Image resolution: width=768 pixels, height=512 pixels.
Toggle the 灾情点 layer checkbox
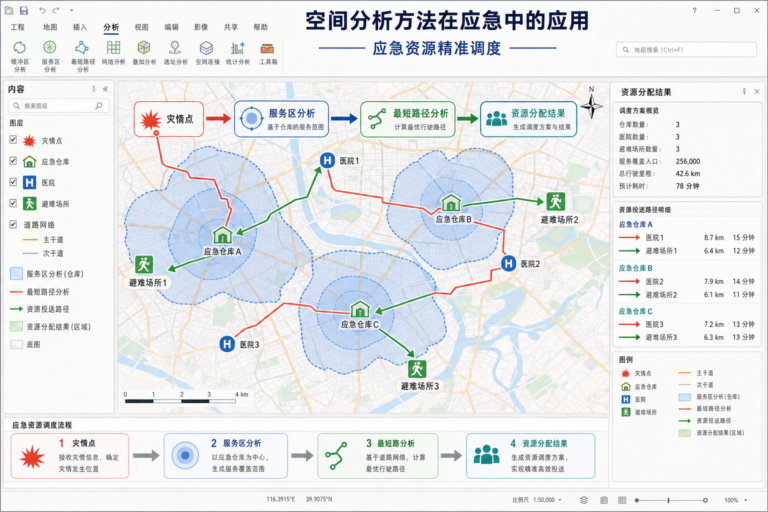click(13, 140)
